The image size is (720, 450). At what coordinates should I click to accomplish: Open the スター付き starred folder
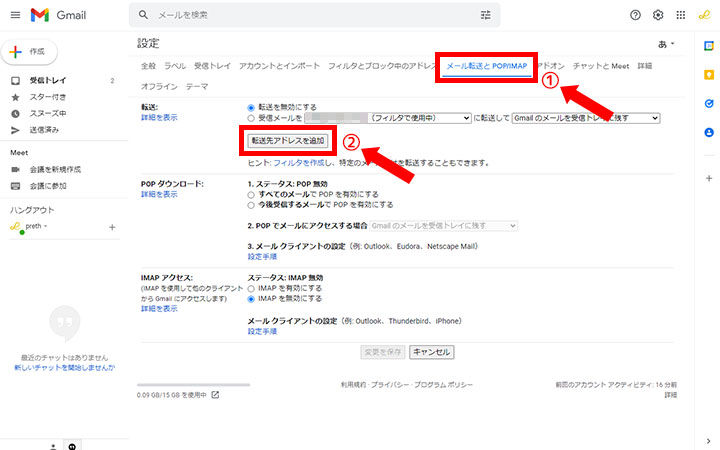click(48, 97)
